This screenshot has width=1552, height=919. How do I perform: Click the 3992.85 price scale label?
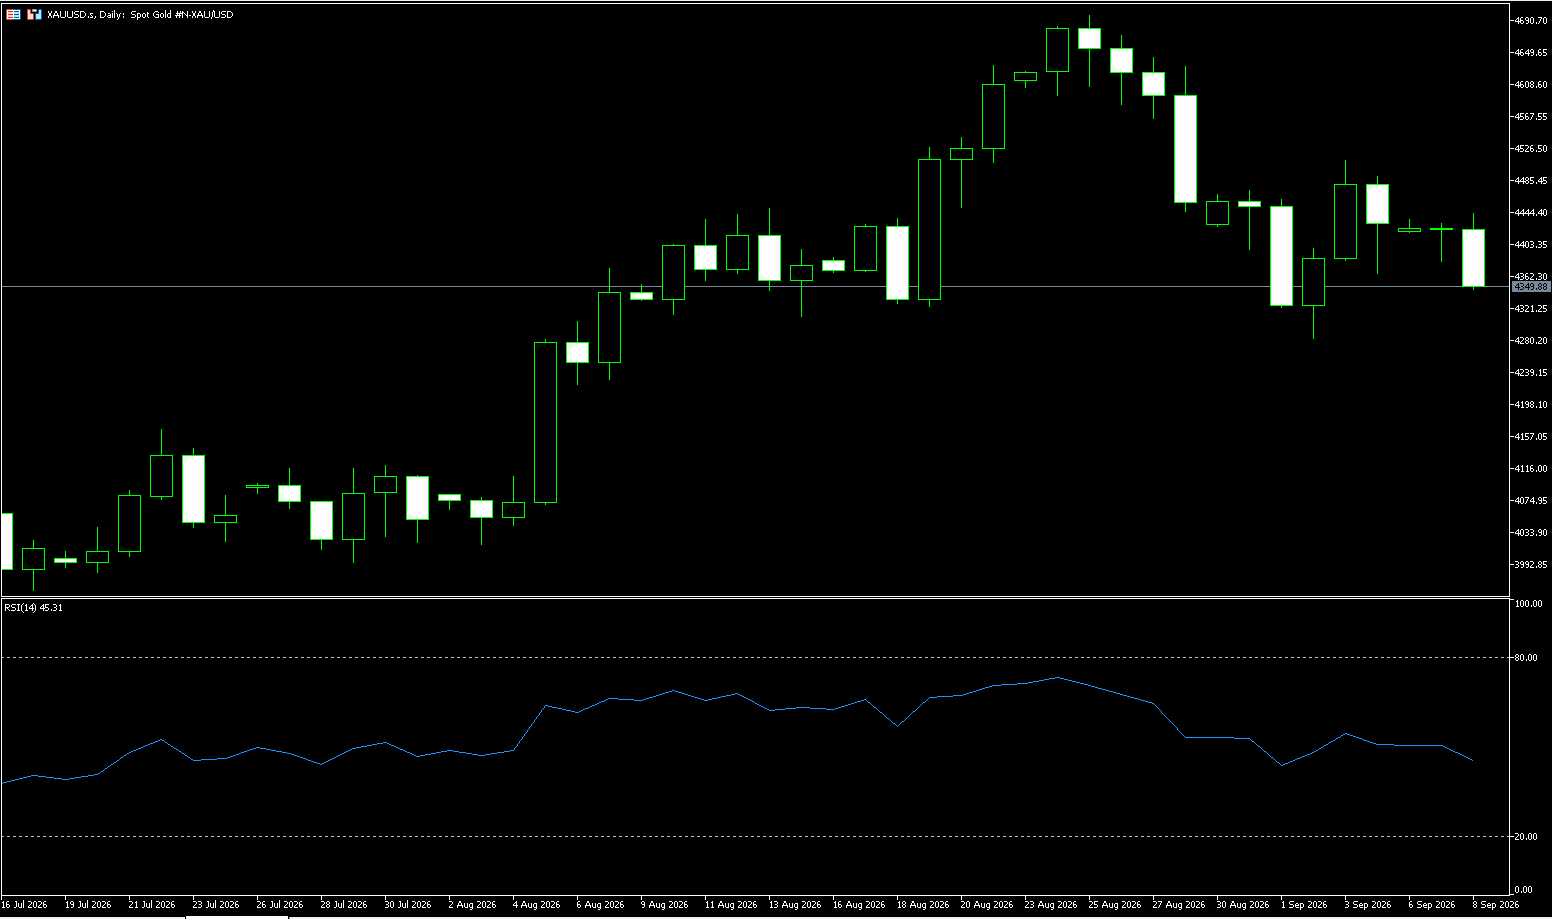[1531, 565]
